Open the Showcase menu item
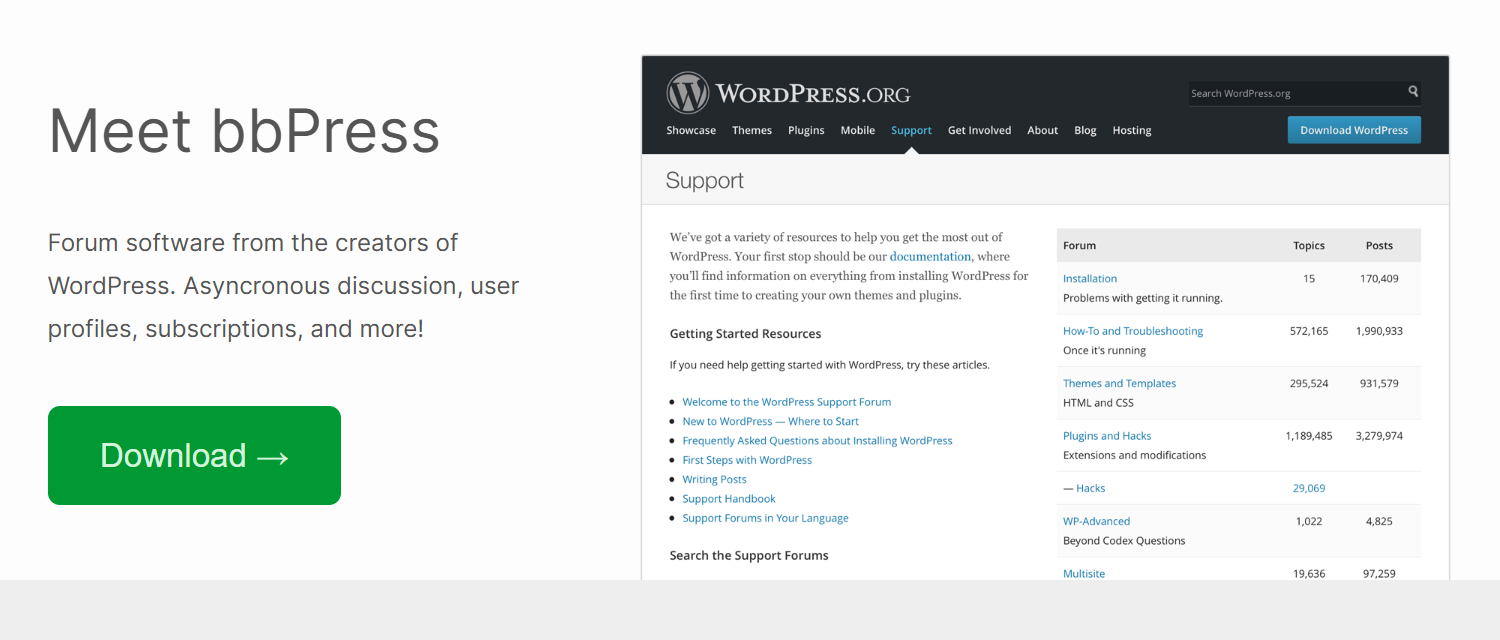 (691, 130)
